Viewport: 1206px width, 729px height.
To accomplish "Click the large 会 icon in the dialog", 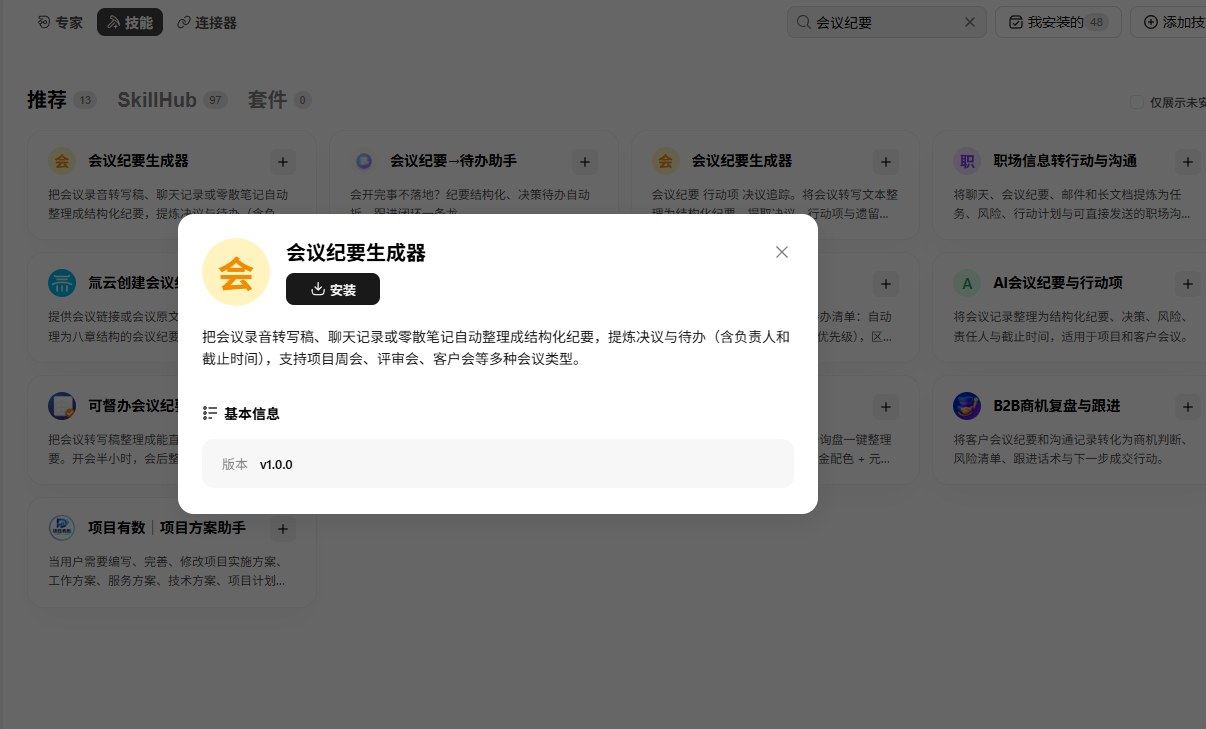I will (x=236, y=272).
